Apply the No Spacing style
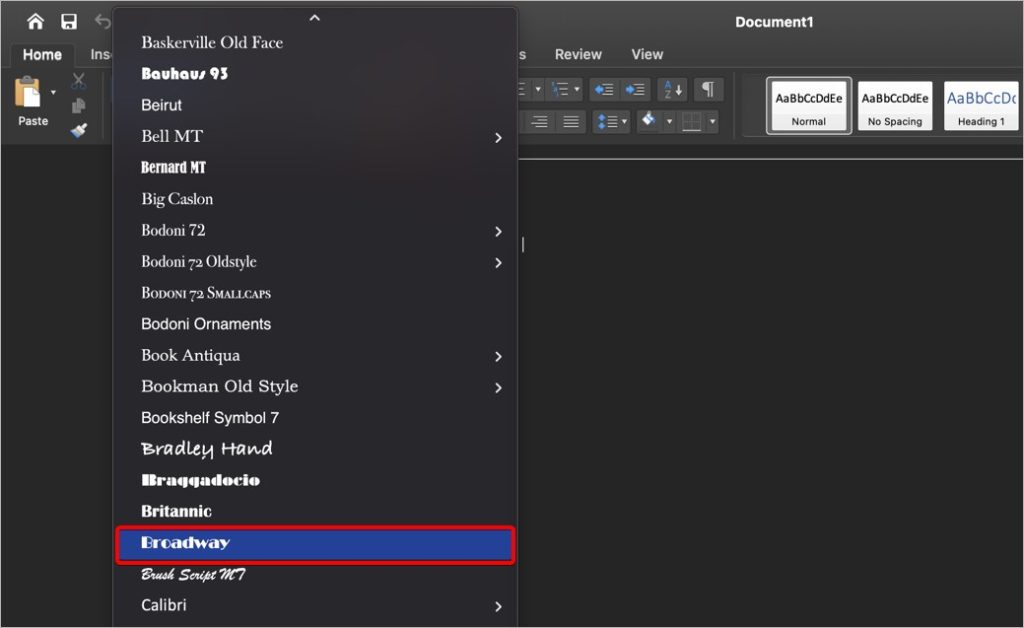The width and height of the screenshot is (1024, 628). pos(895,105)
